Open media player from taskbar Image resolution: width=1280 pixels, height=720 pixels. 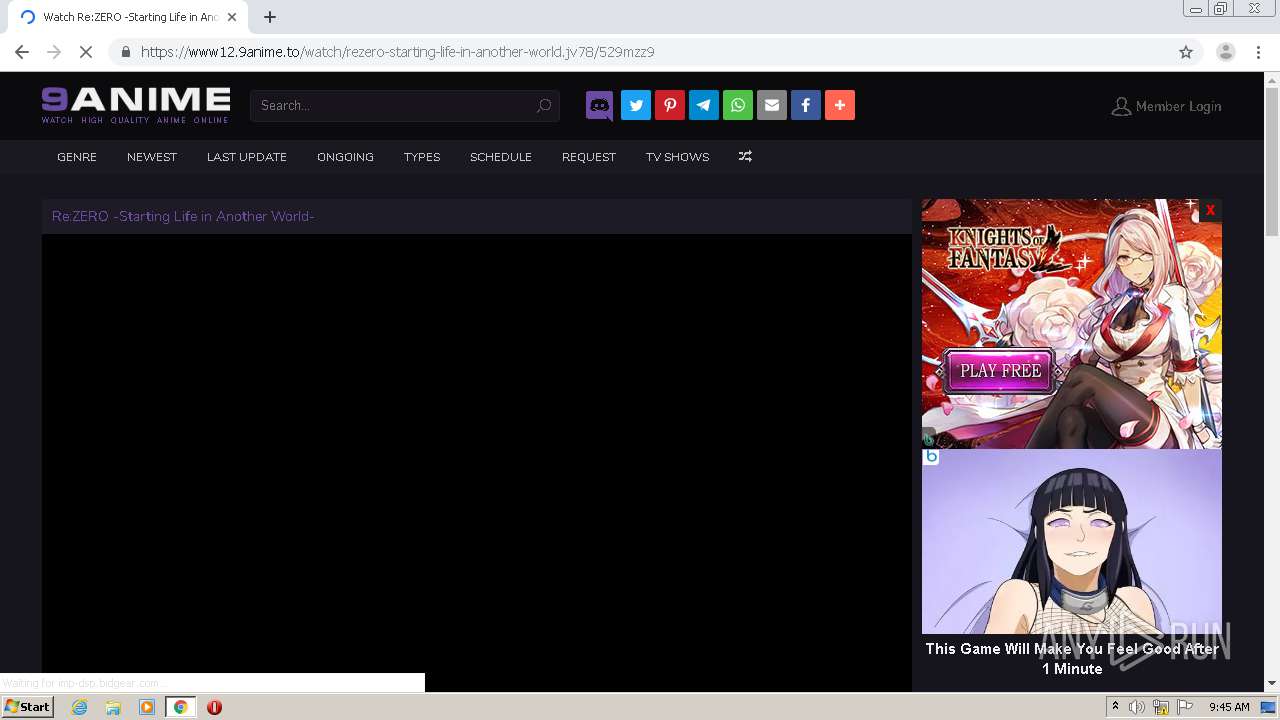pos(147,707)
